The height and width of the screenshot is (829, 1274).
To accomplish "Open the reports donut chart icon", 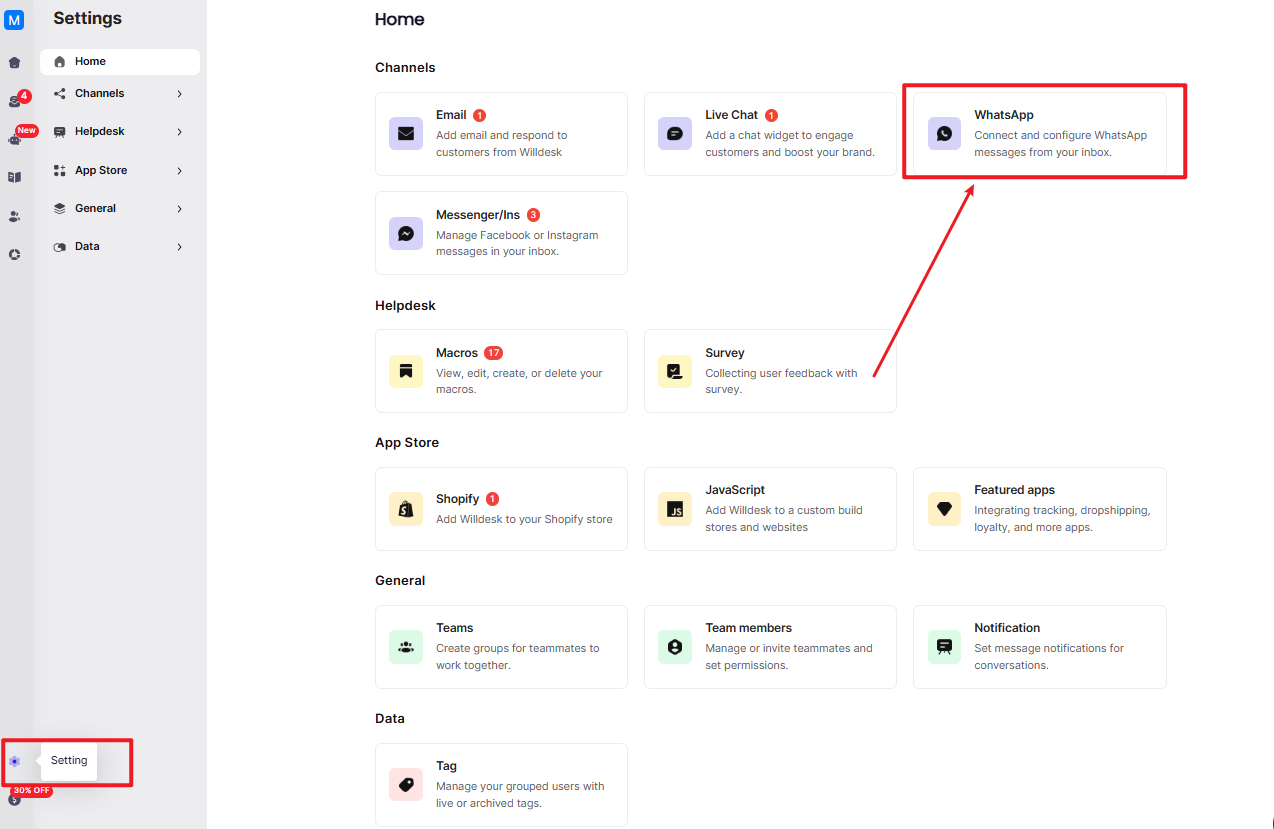I will pos(14,254).
